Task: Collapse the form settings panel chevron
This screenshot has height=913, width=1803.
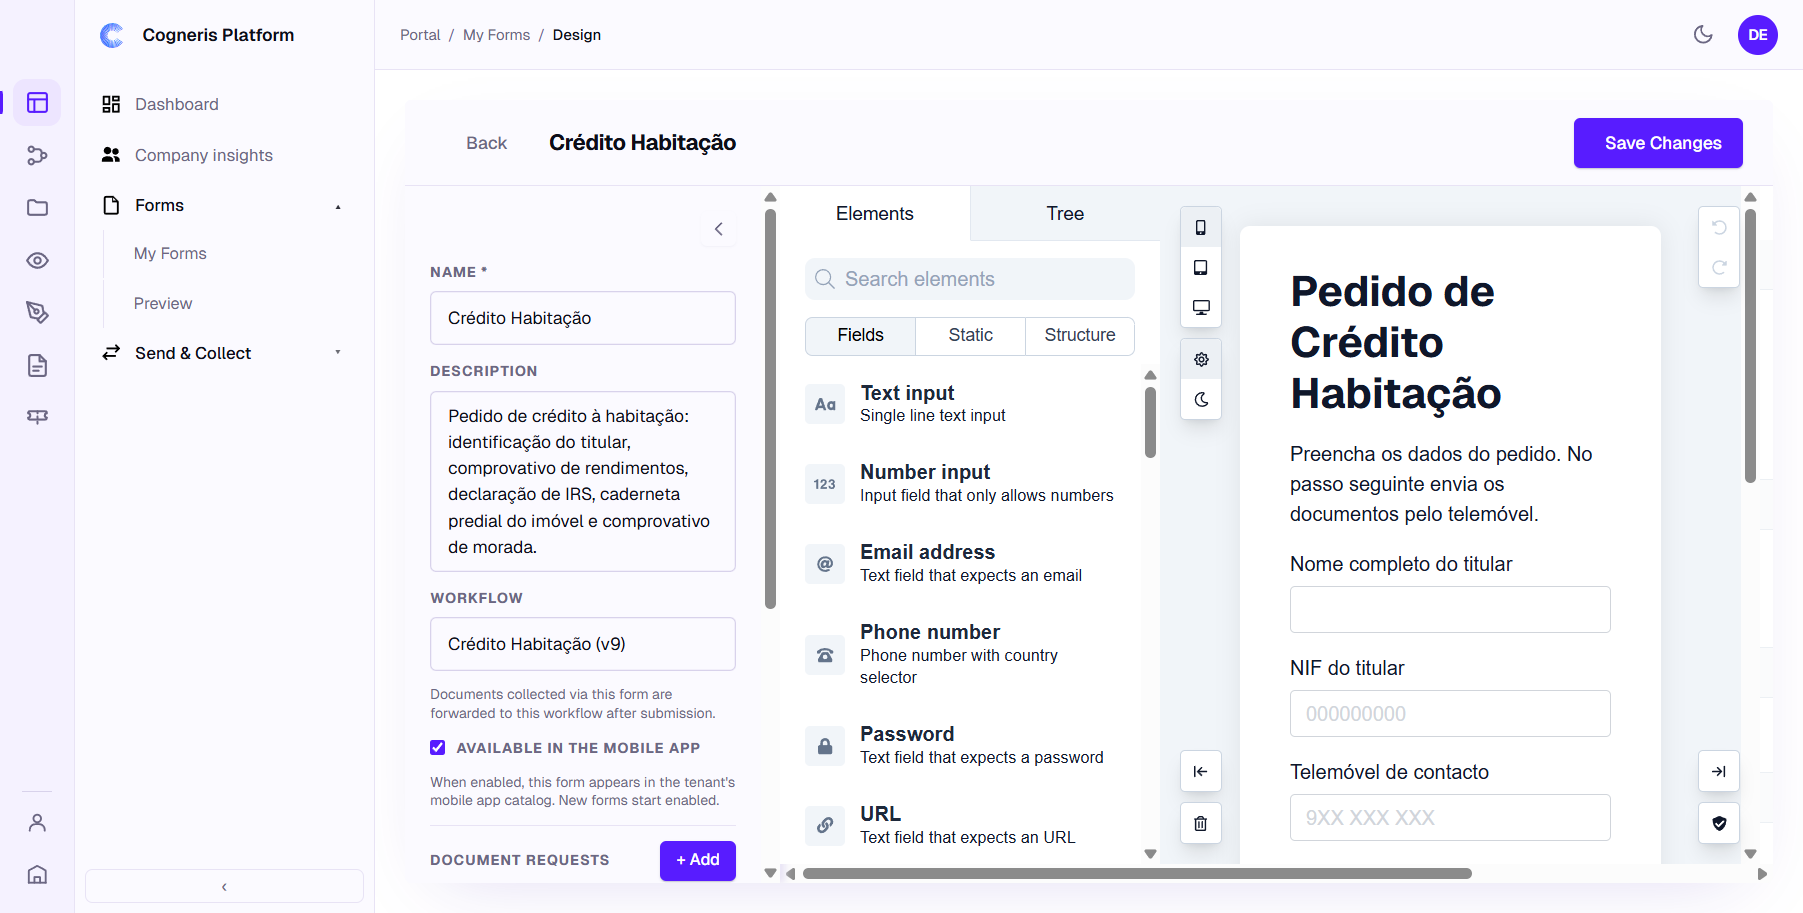Action: [719, 229]
